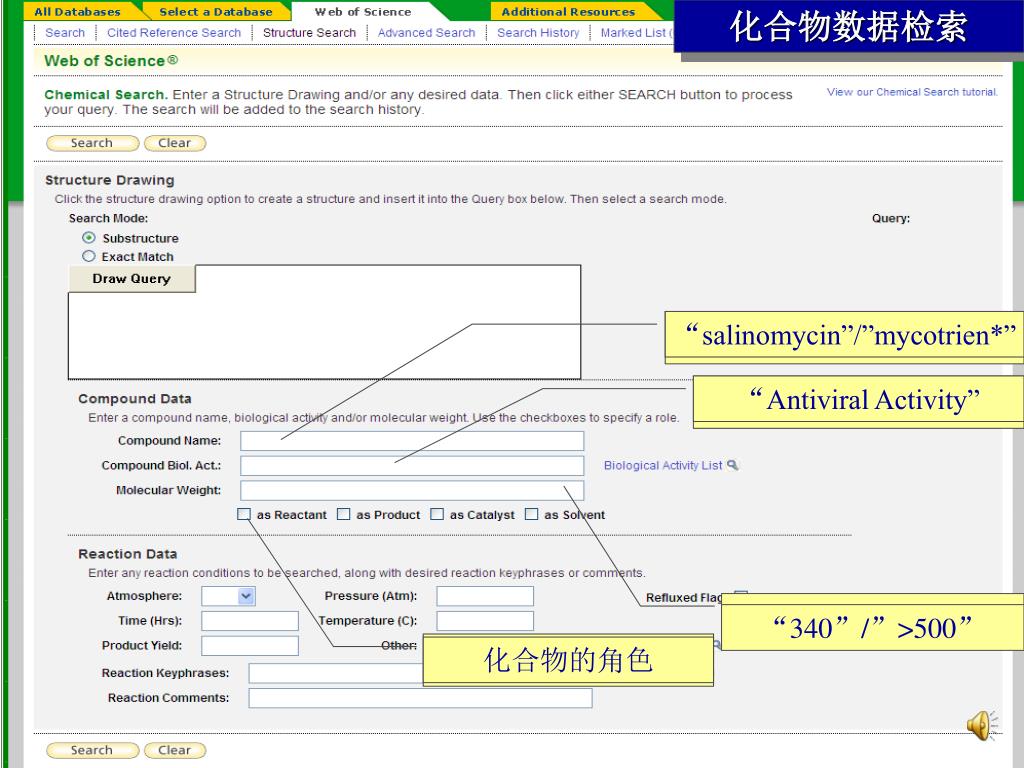Screen dimensions: 1024x768
Task: Focus the Pressure (Atm) field
Action: (485, 596)
